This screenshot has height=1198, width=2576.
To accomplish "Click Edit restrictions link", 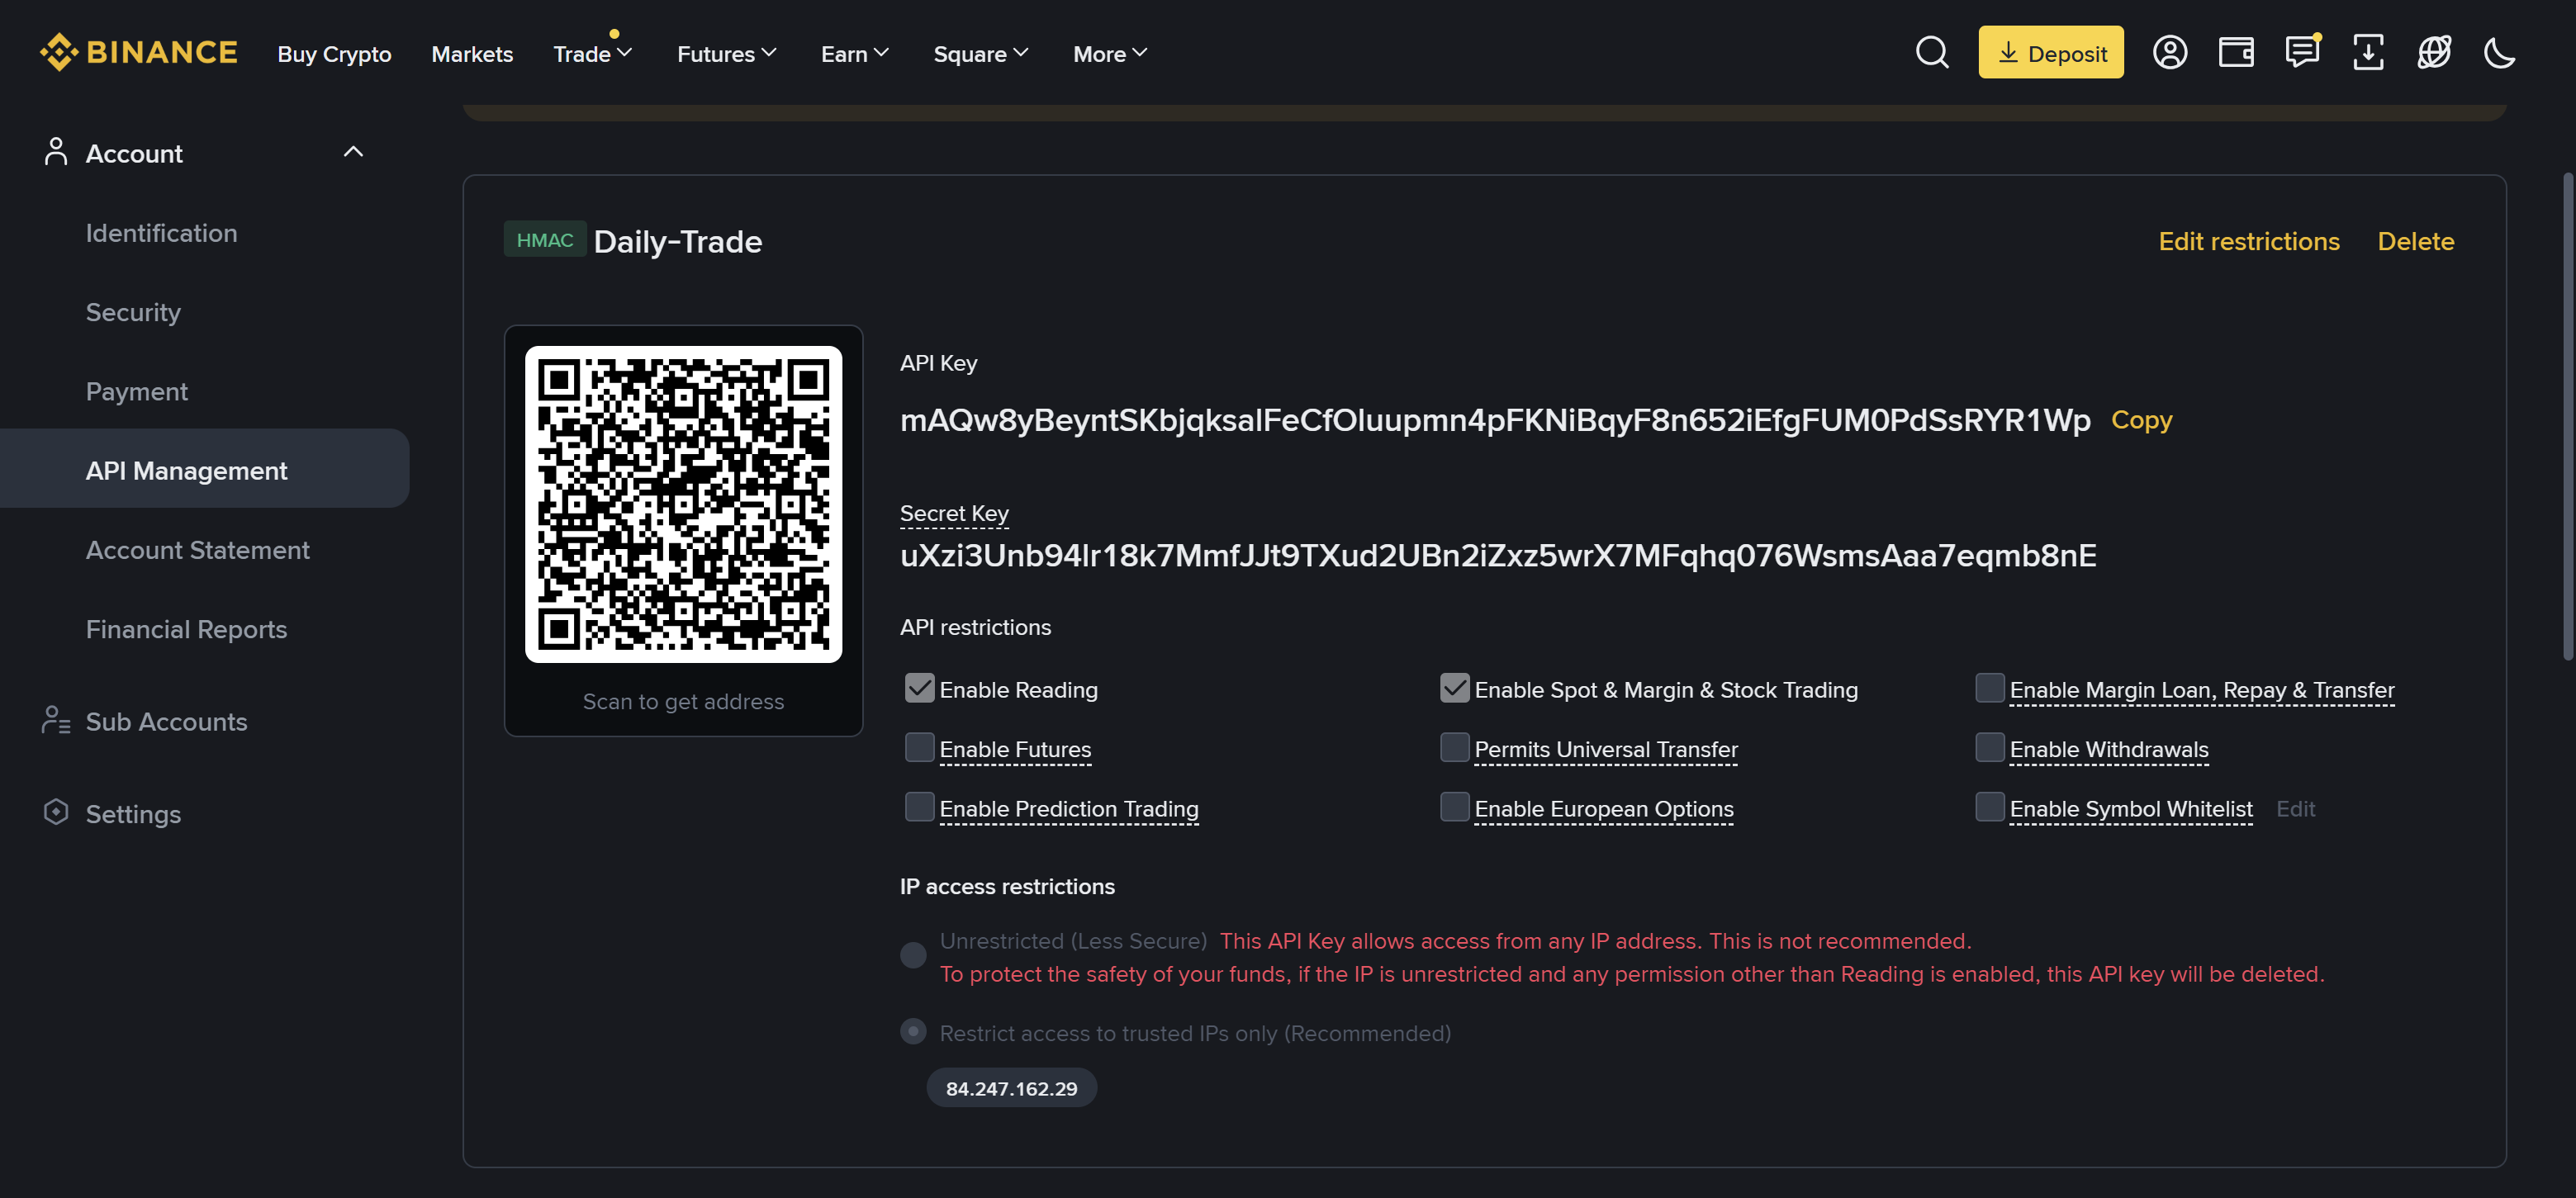I will pyautogui.click(x=2248, y=241).
